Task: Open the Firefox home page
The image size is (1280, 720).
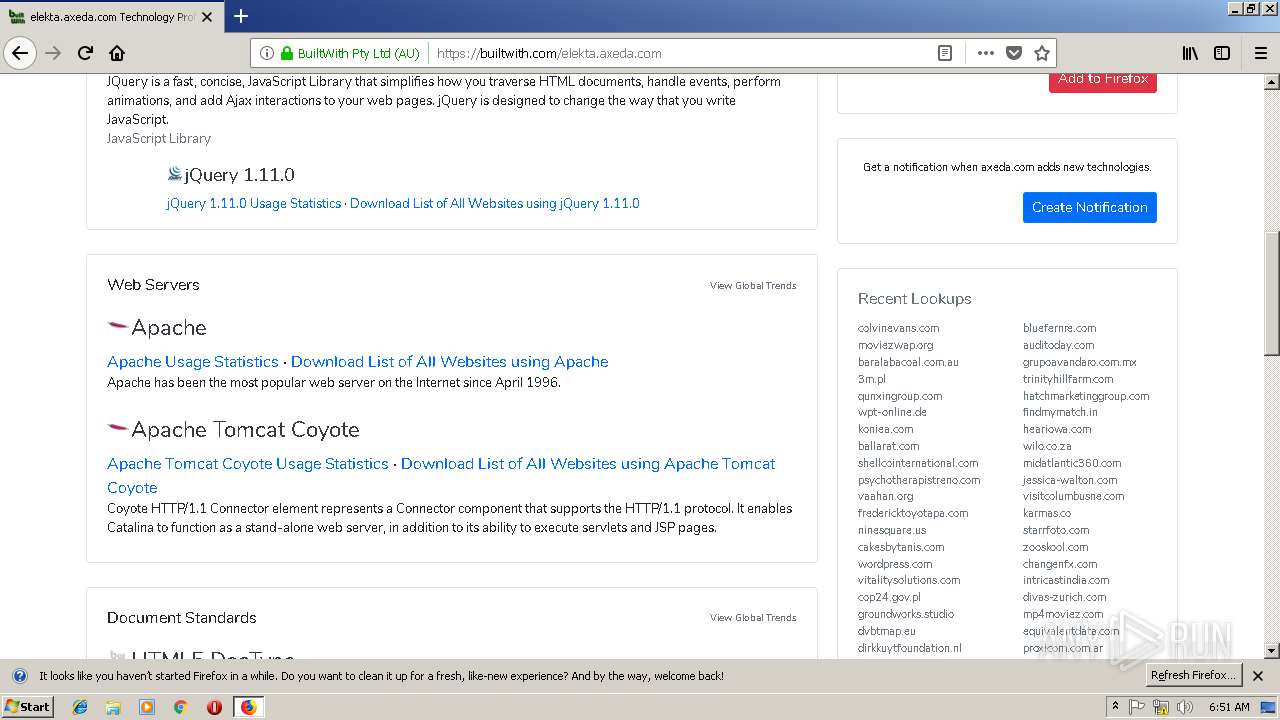Action: coord(117,53)
